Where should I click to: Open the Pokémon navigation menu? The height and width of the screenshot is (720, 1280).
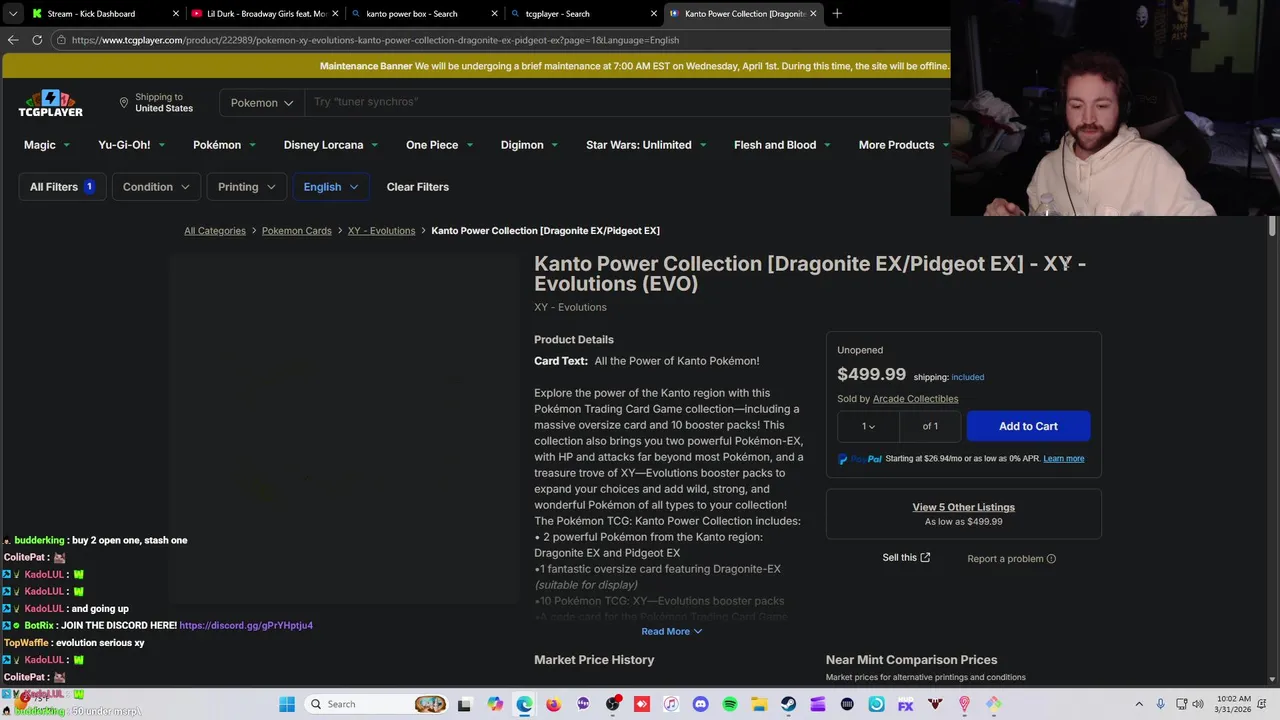coord(224,145)
